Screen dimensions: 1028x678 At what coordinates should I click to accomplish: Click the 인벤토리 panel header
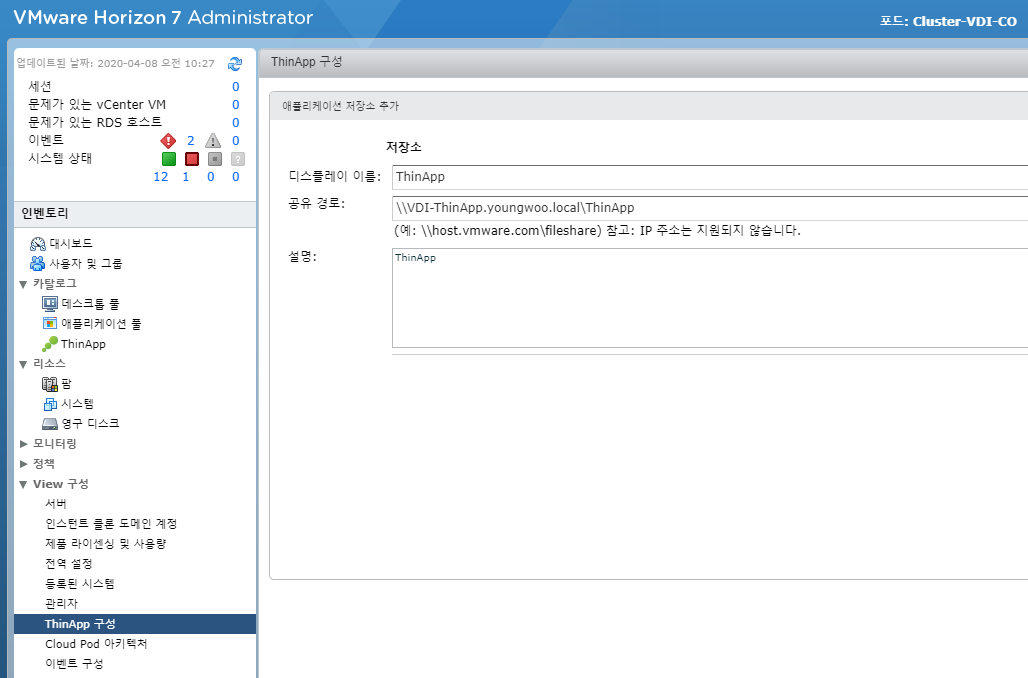[135, 214]
